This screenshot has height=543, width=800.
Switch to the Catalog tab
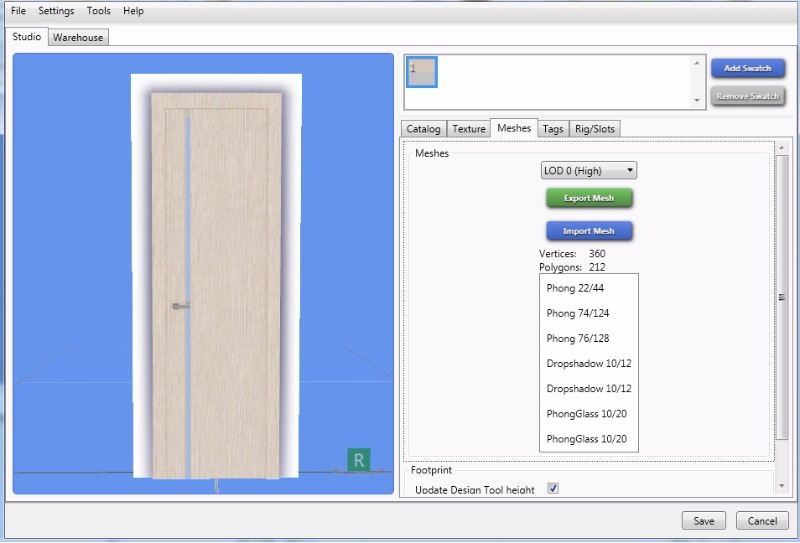pos(423,129)
